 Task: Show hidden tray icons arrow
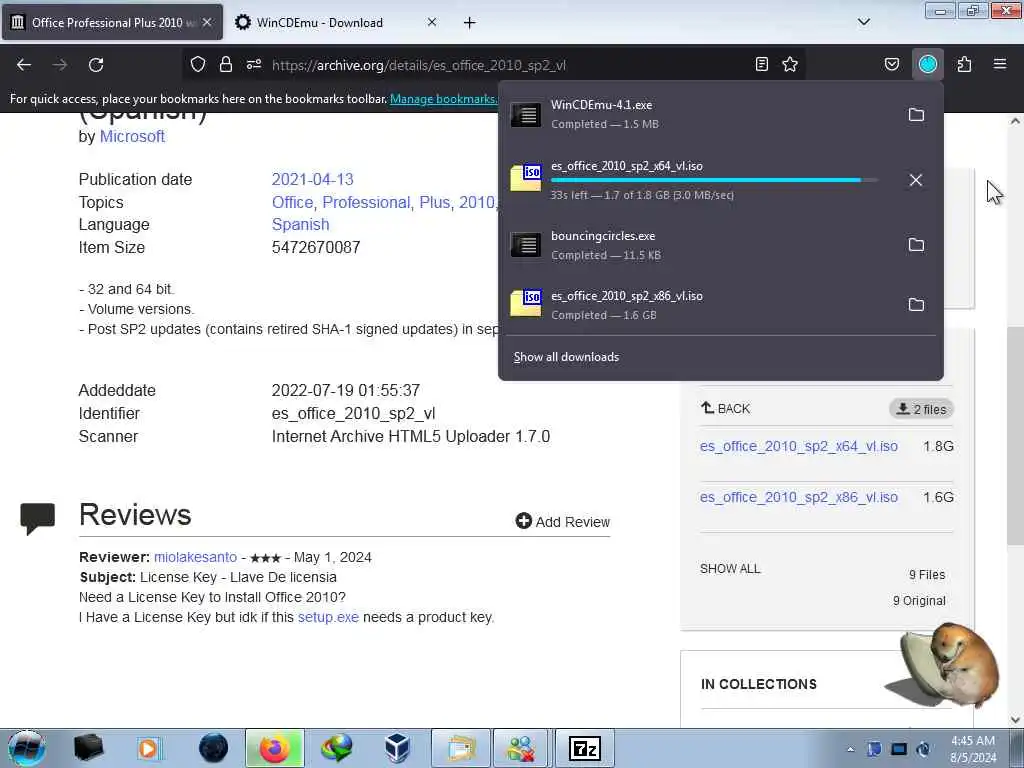pyautogui.click(x=850, y=749)
